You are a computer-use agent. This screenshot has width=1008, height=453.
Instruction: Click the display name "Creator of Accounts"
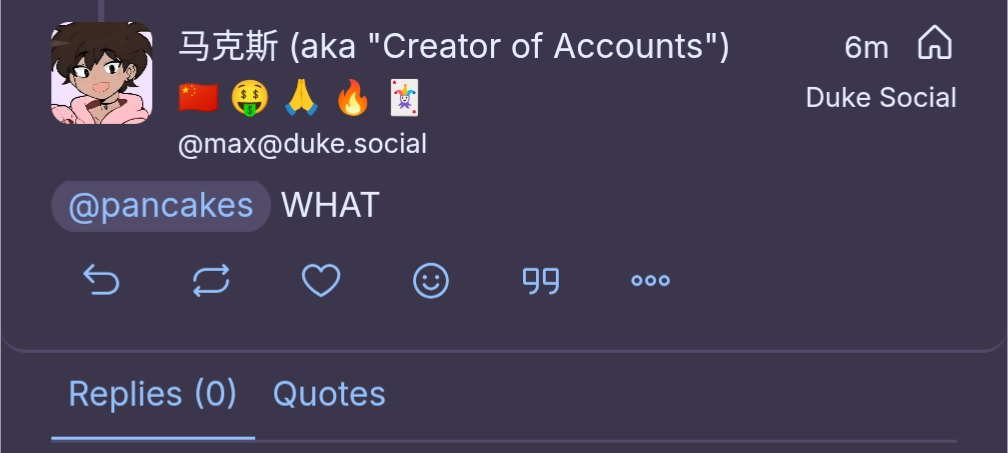click(454, 46)
